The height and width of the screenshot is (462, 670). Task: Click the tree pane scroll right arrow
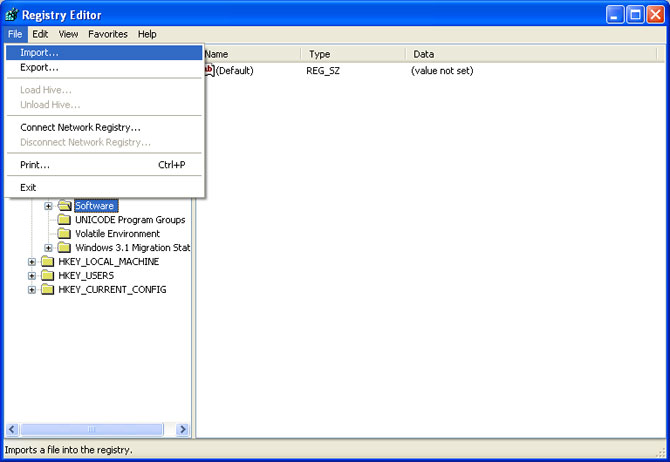click(183, 429)
